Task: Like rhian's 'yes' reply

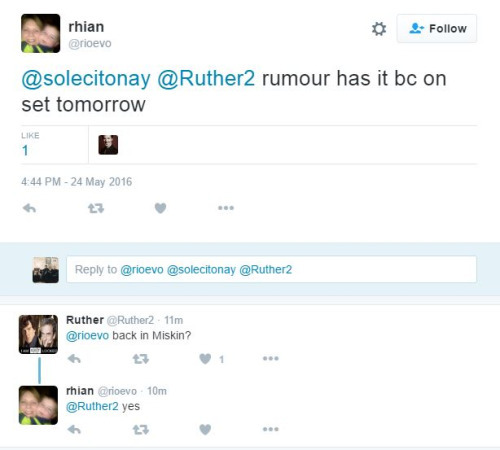Action: 205,429
